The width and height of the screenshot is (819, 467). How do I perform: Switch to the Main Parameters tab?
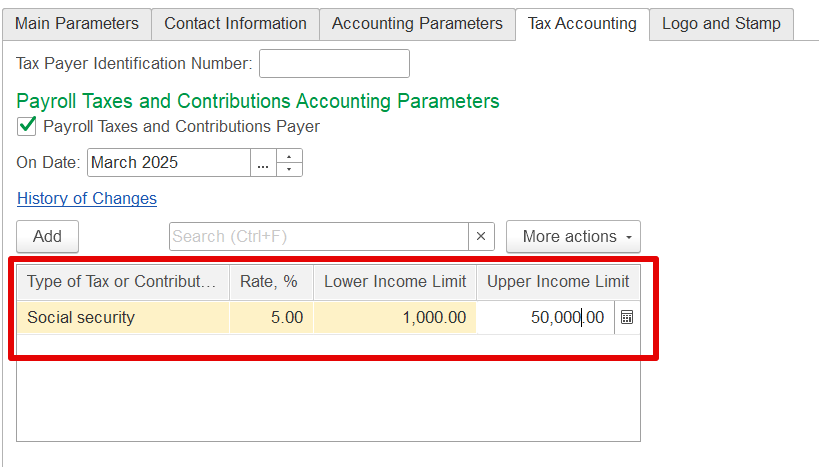(77, 24)
